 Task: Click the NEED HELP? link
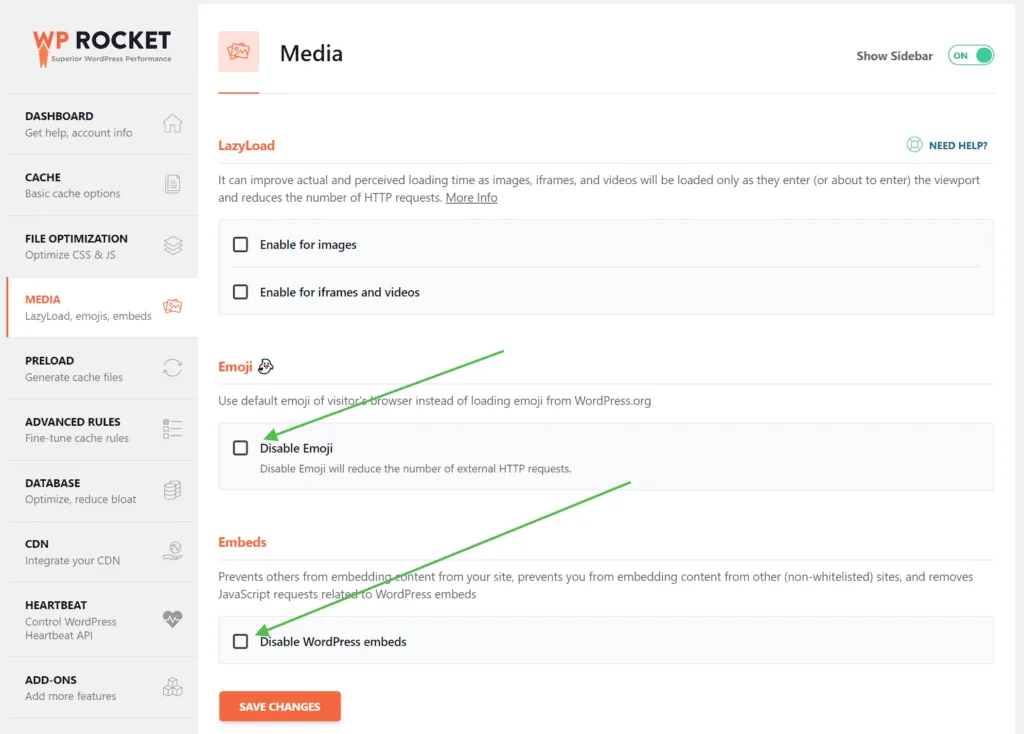[x=958, y=146]
